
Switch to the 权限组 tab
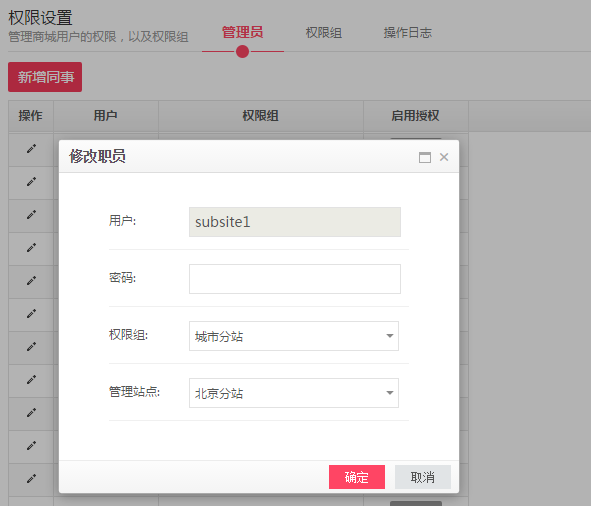(324, 33)
